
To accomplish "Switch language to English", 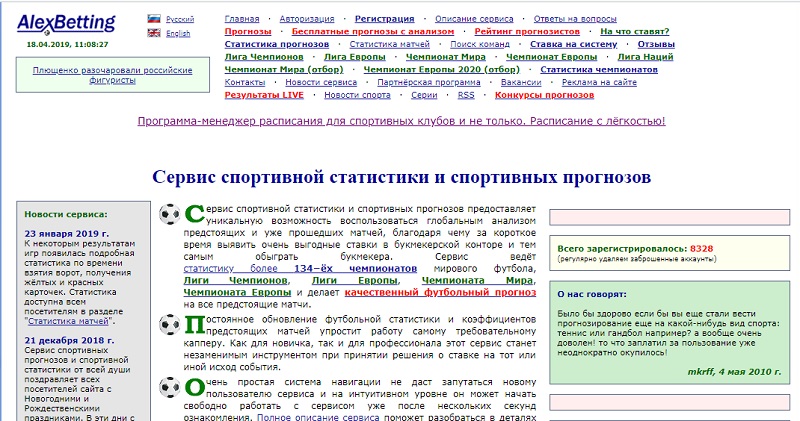I will pyautogui.click(x=178, y=33).
